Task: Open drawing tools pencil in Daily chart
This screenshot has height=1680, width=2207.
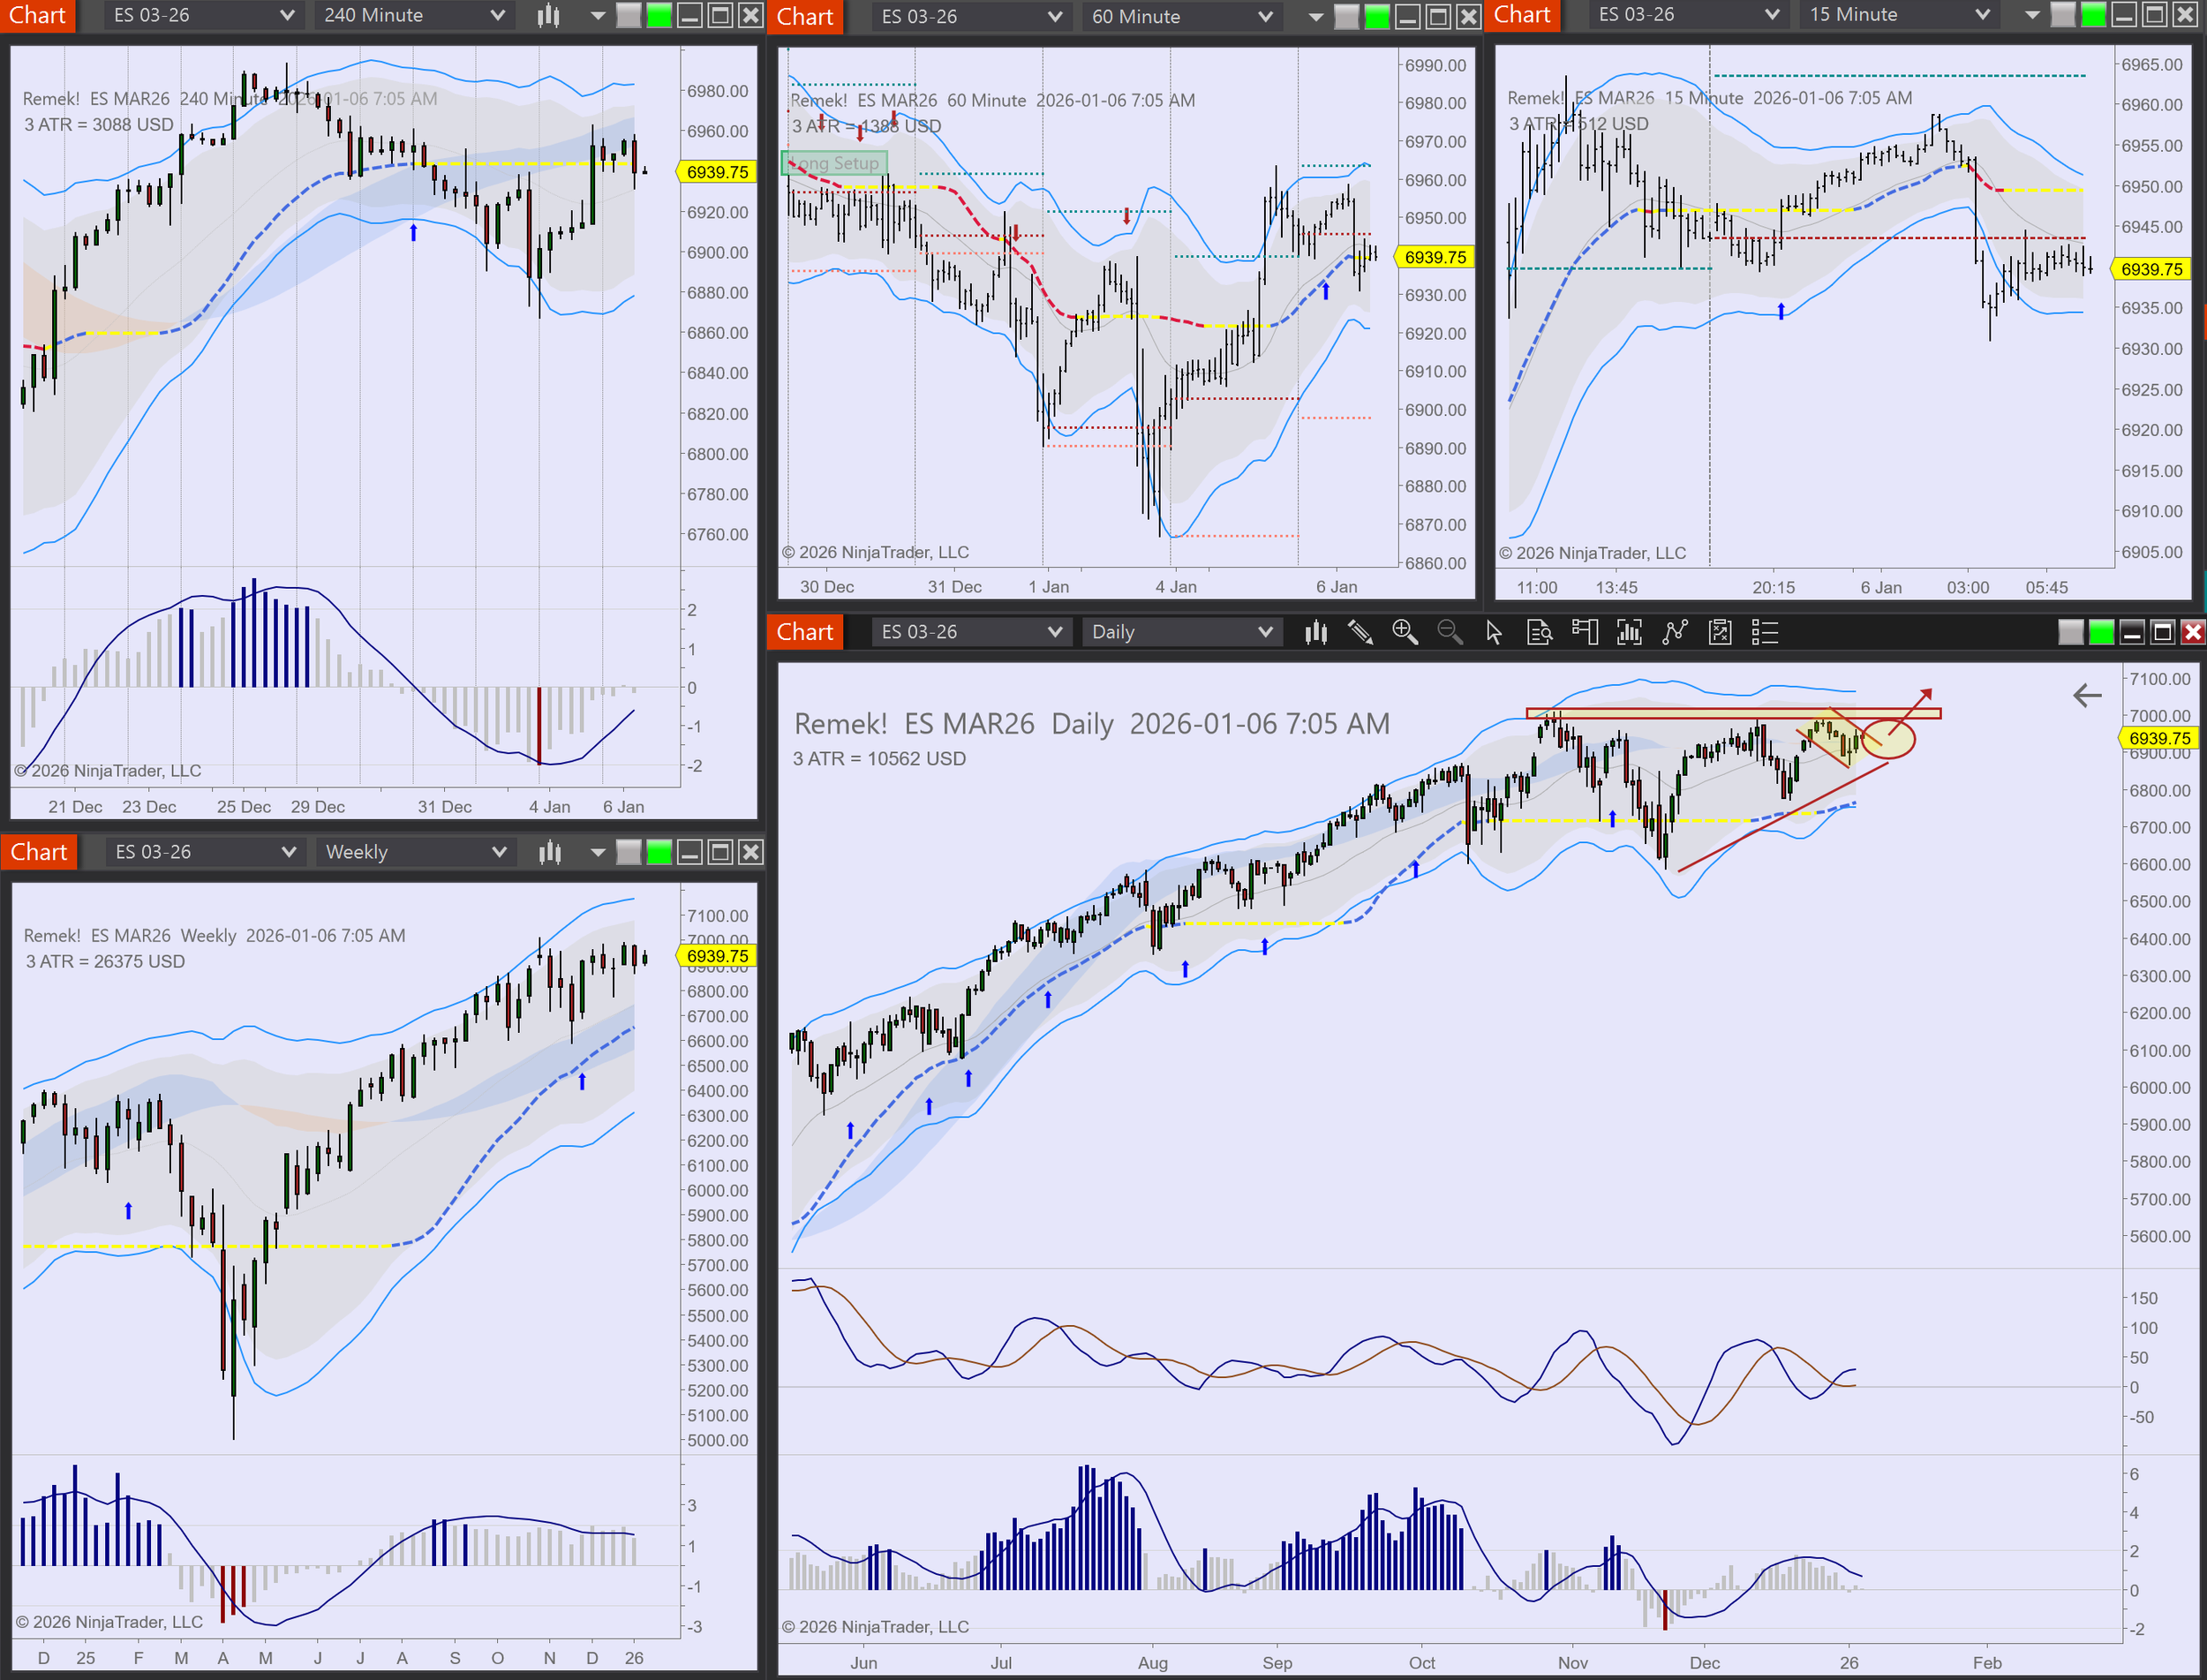Action: (x=1360, y=632)
